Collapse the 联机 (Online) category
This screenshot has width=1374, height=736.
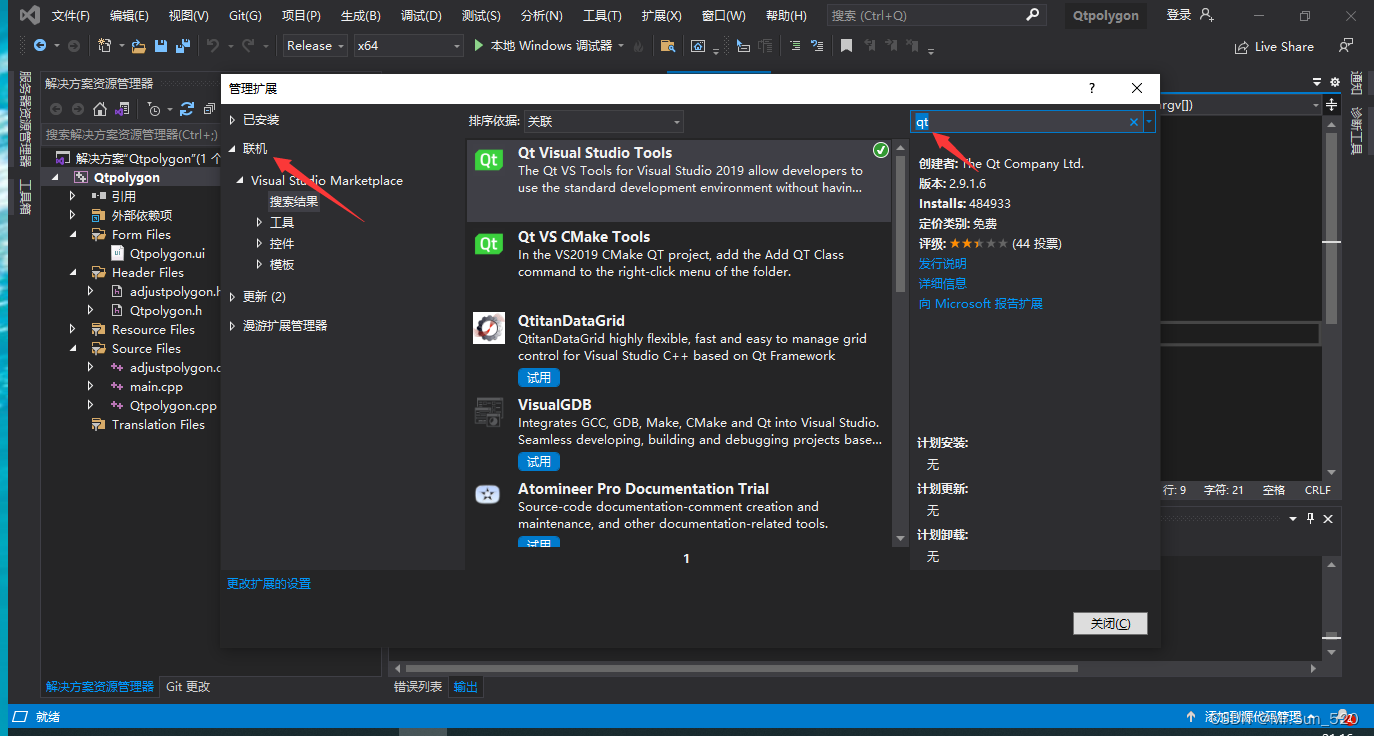233,149
